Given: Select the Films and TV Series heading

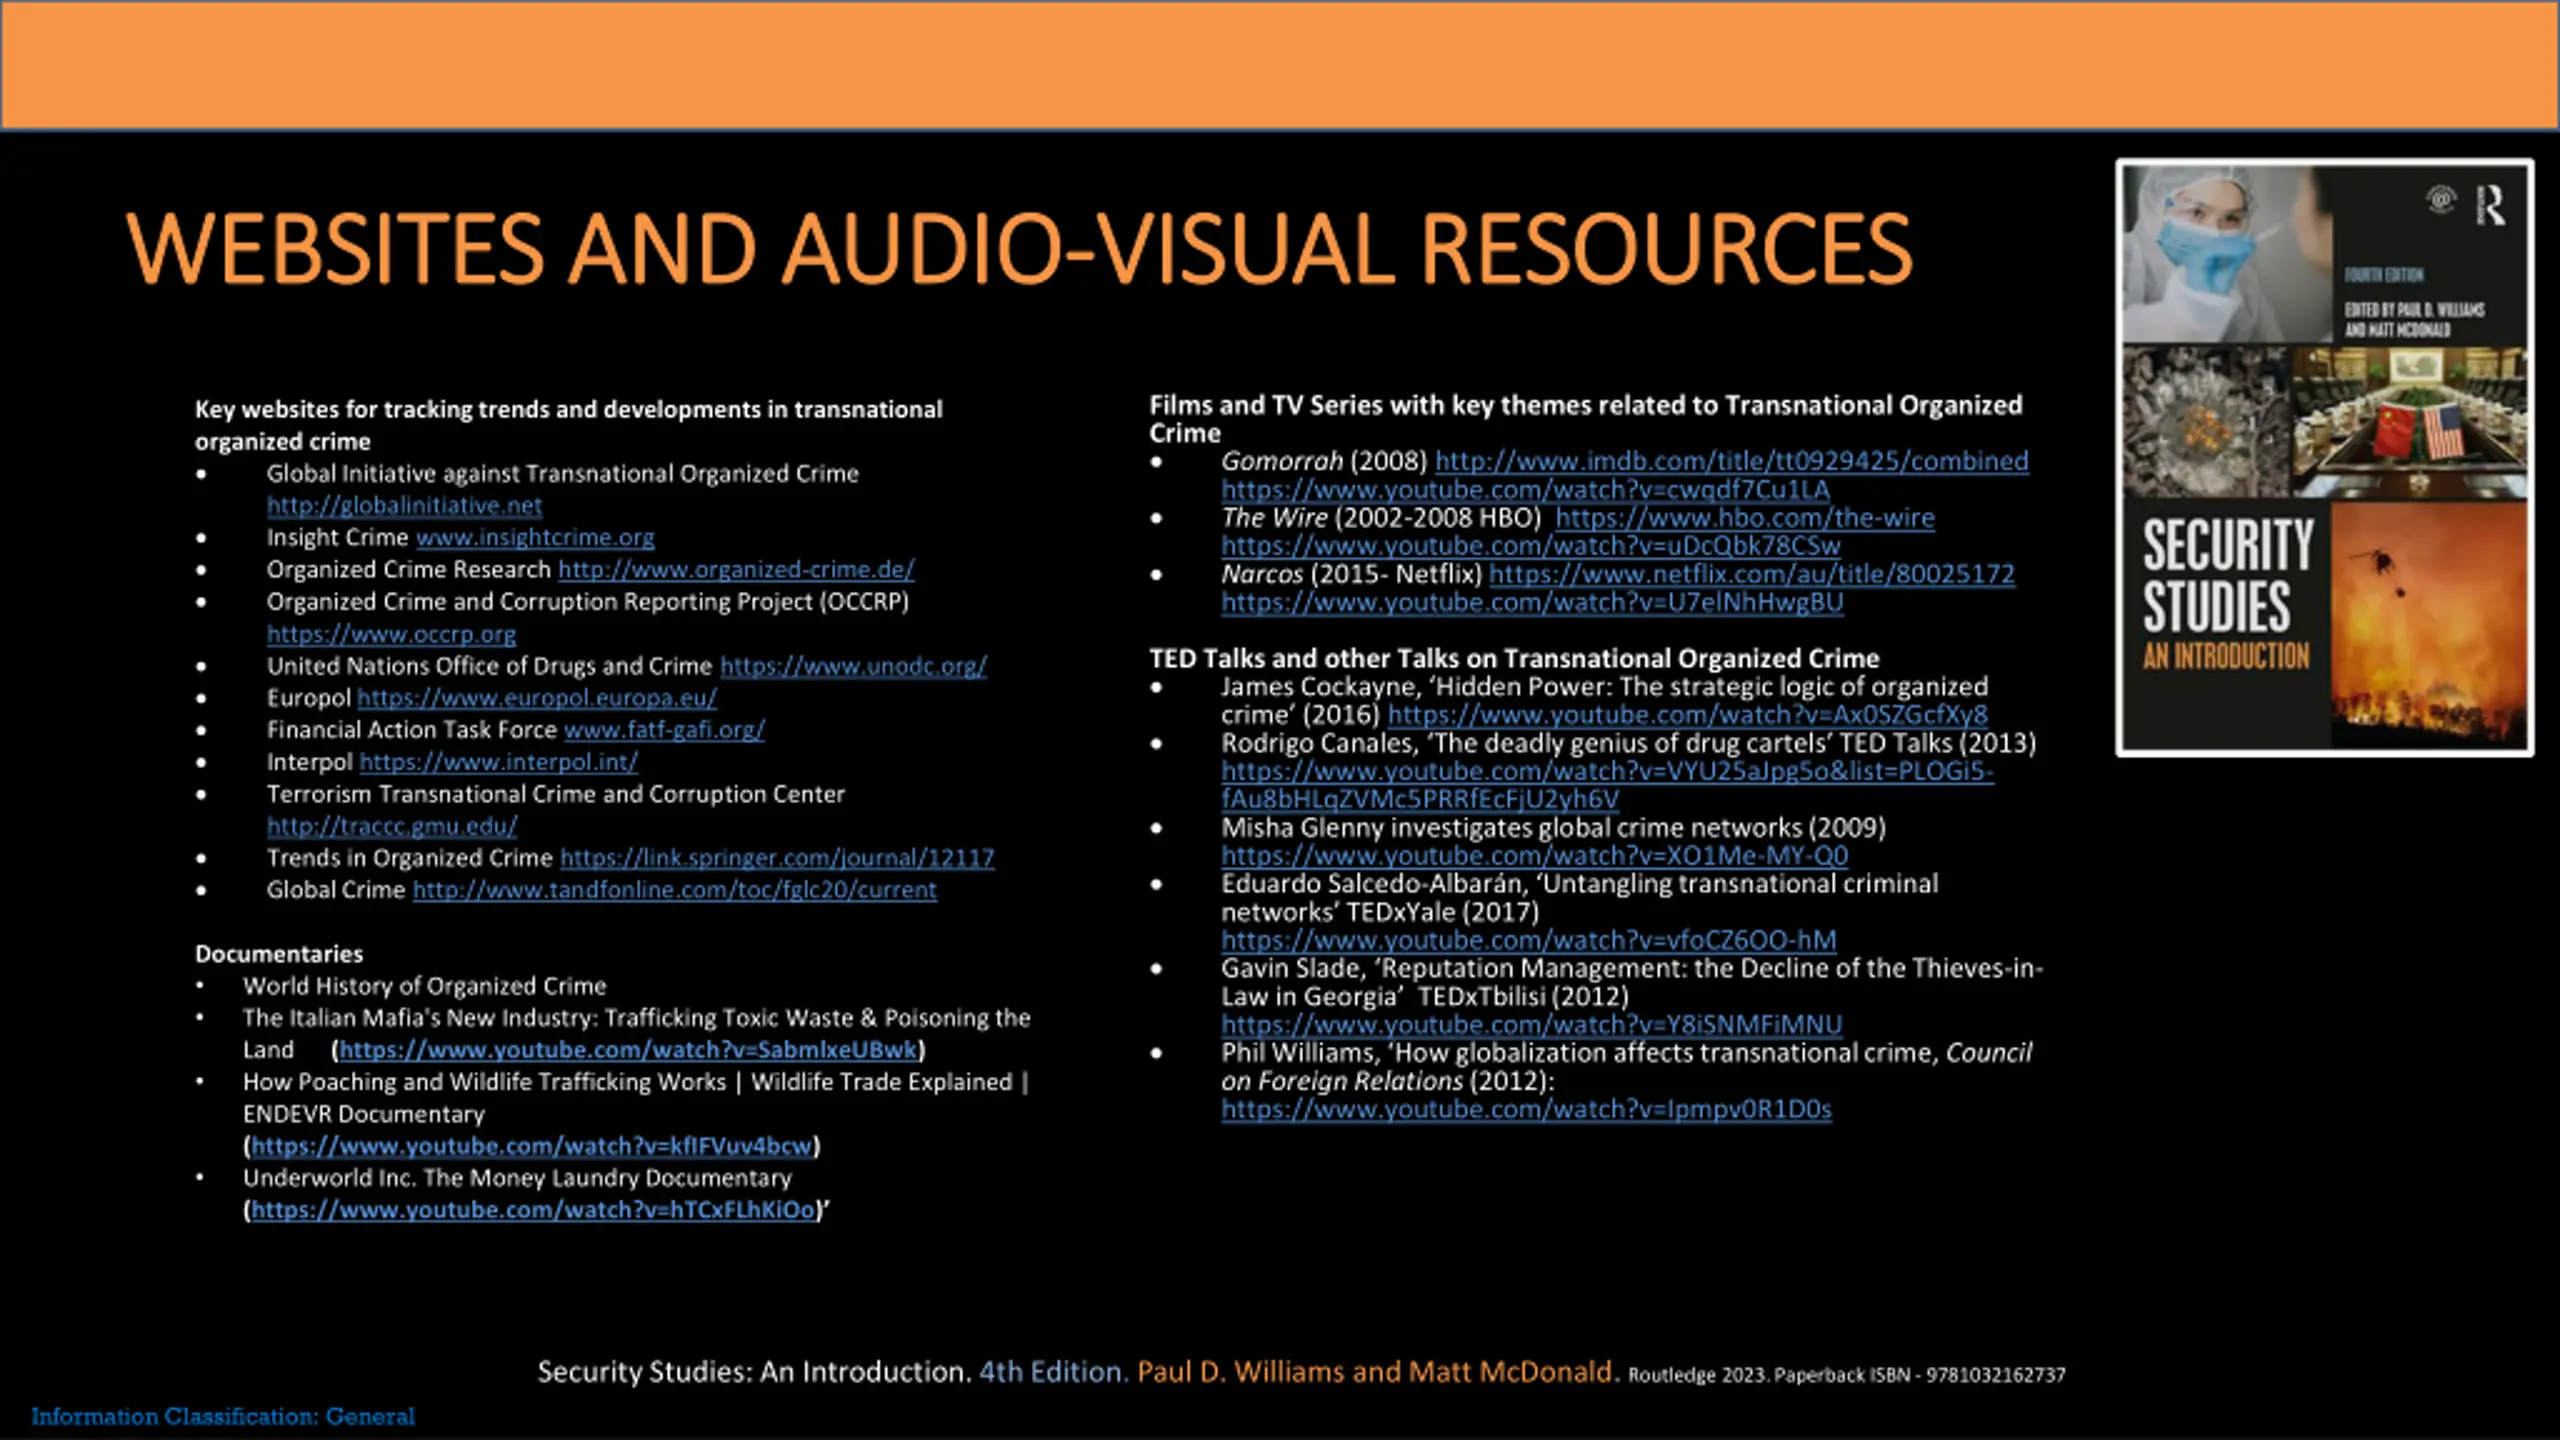Looking at the screenshot, I should pyautogui.click(x=1585, y=419).
